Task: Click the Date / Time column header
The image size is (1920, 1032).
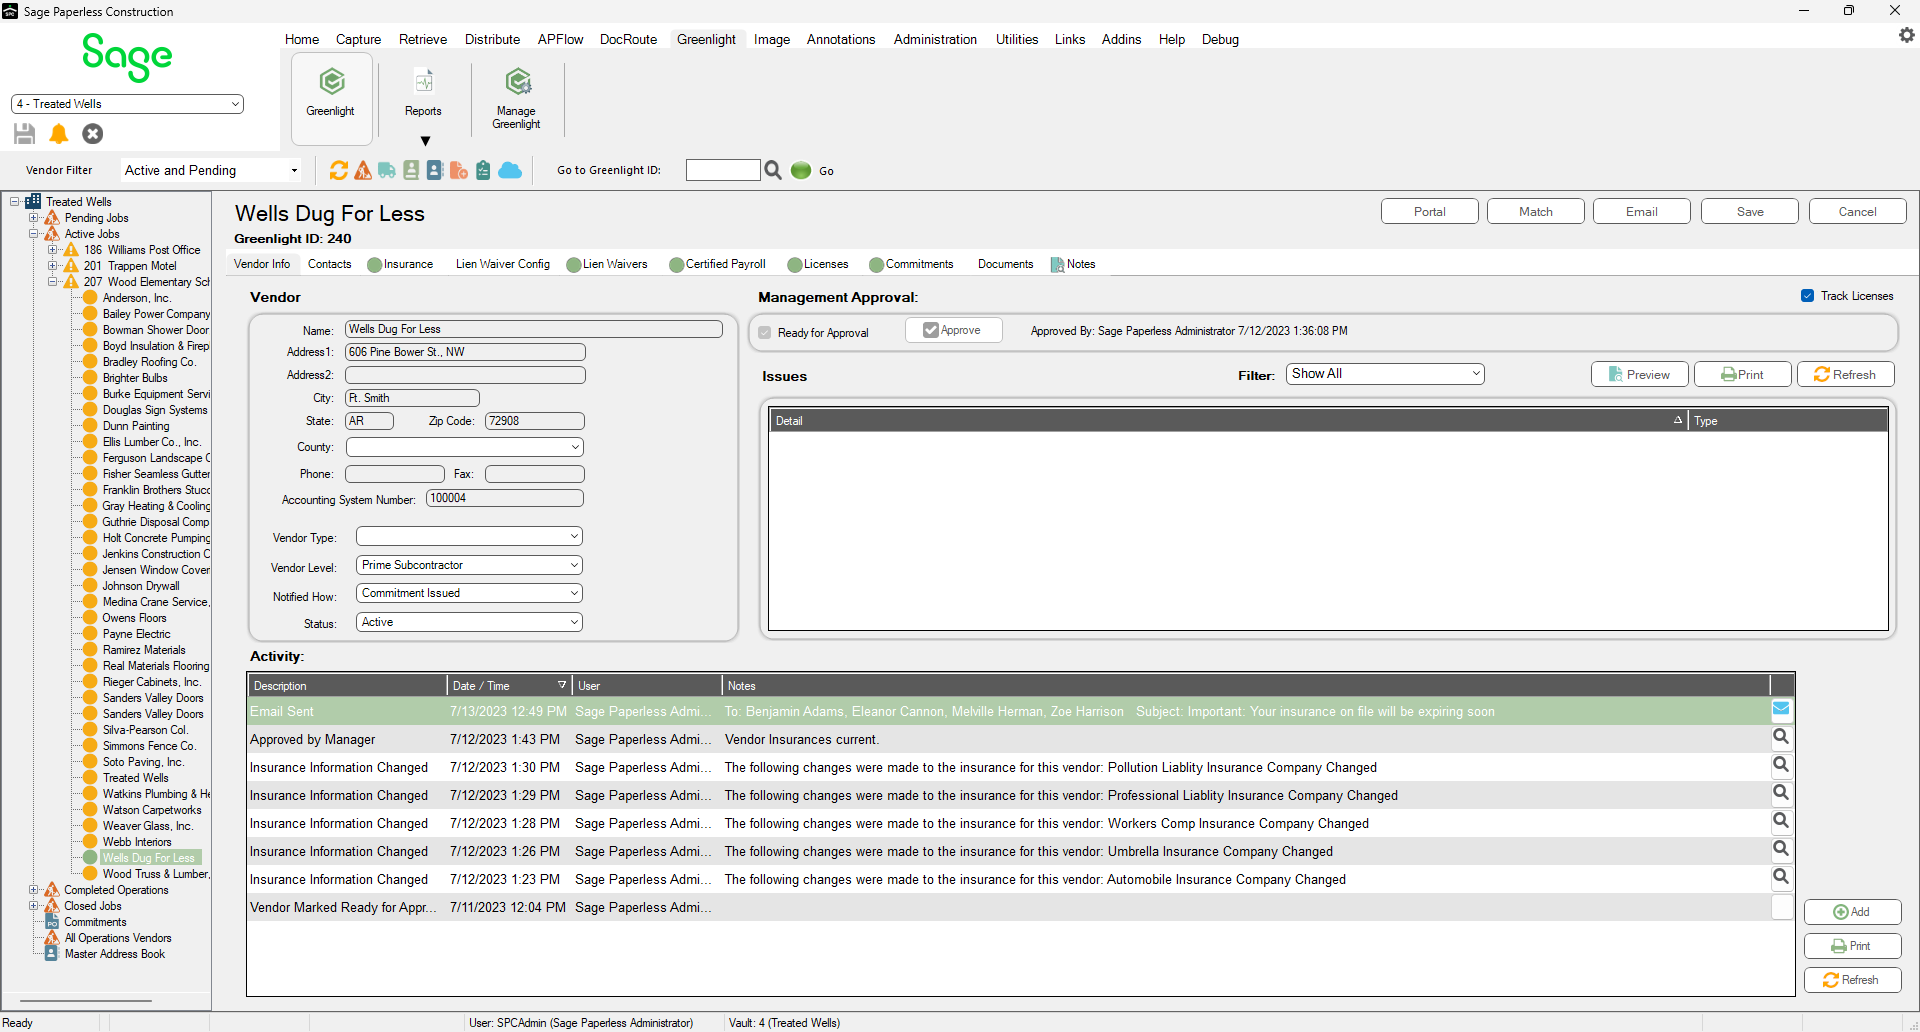Action: pyautogui.click(x=509, y=685)
